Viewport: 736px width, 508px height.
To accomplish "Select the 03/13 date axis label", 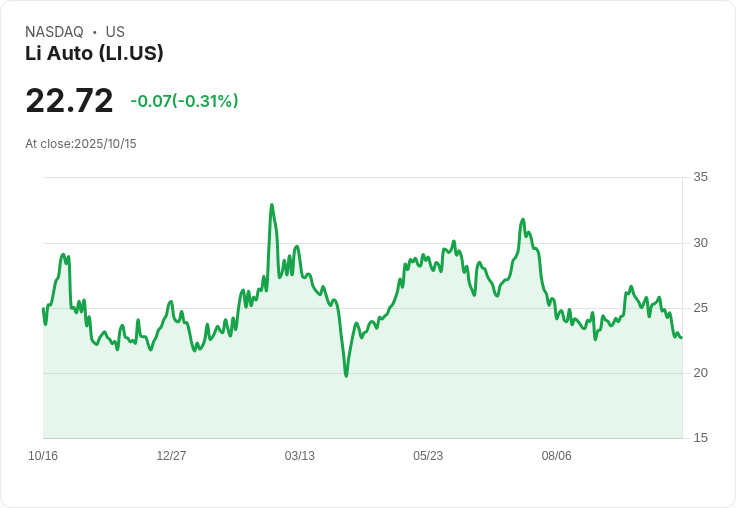I will click(x=299, y=456).
